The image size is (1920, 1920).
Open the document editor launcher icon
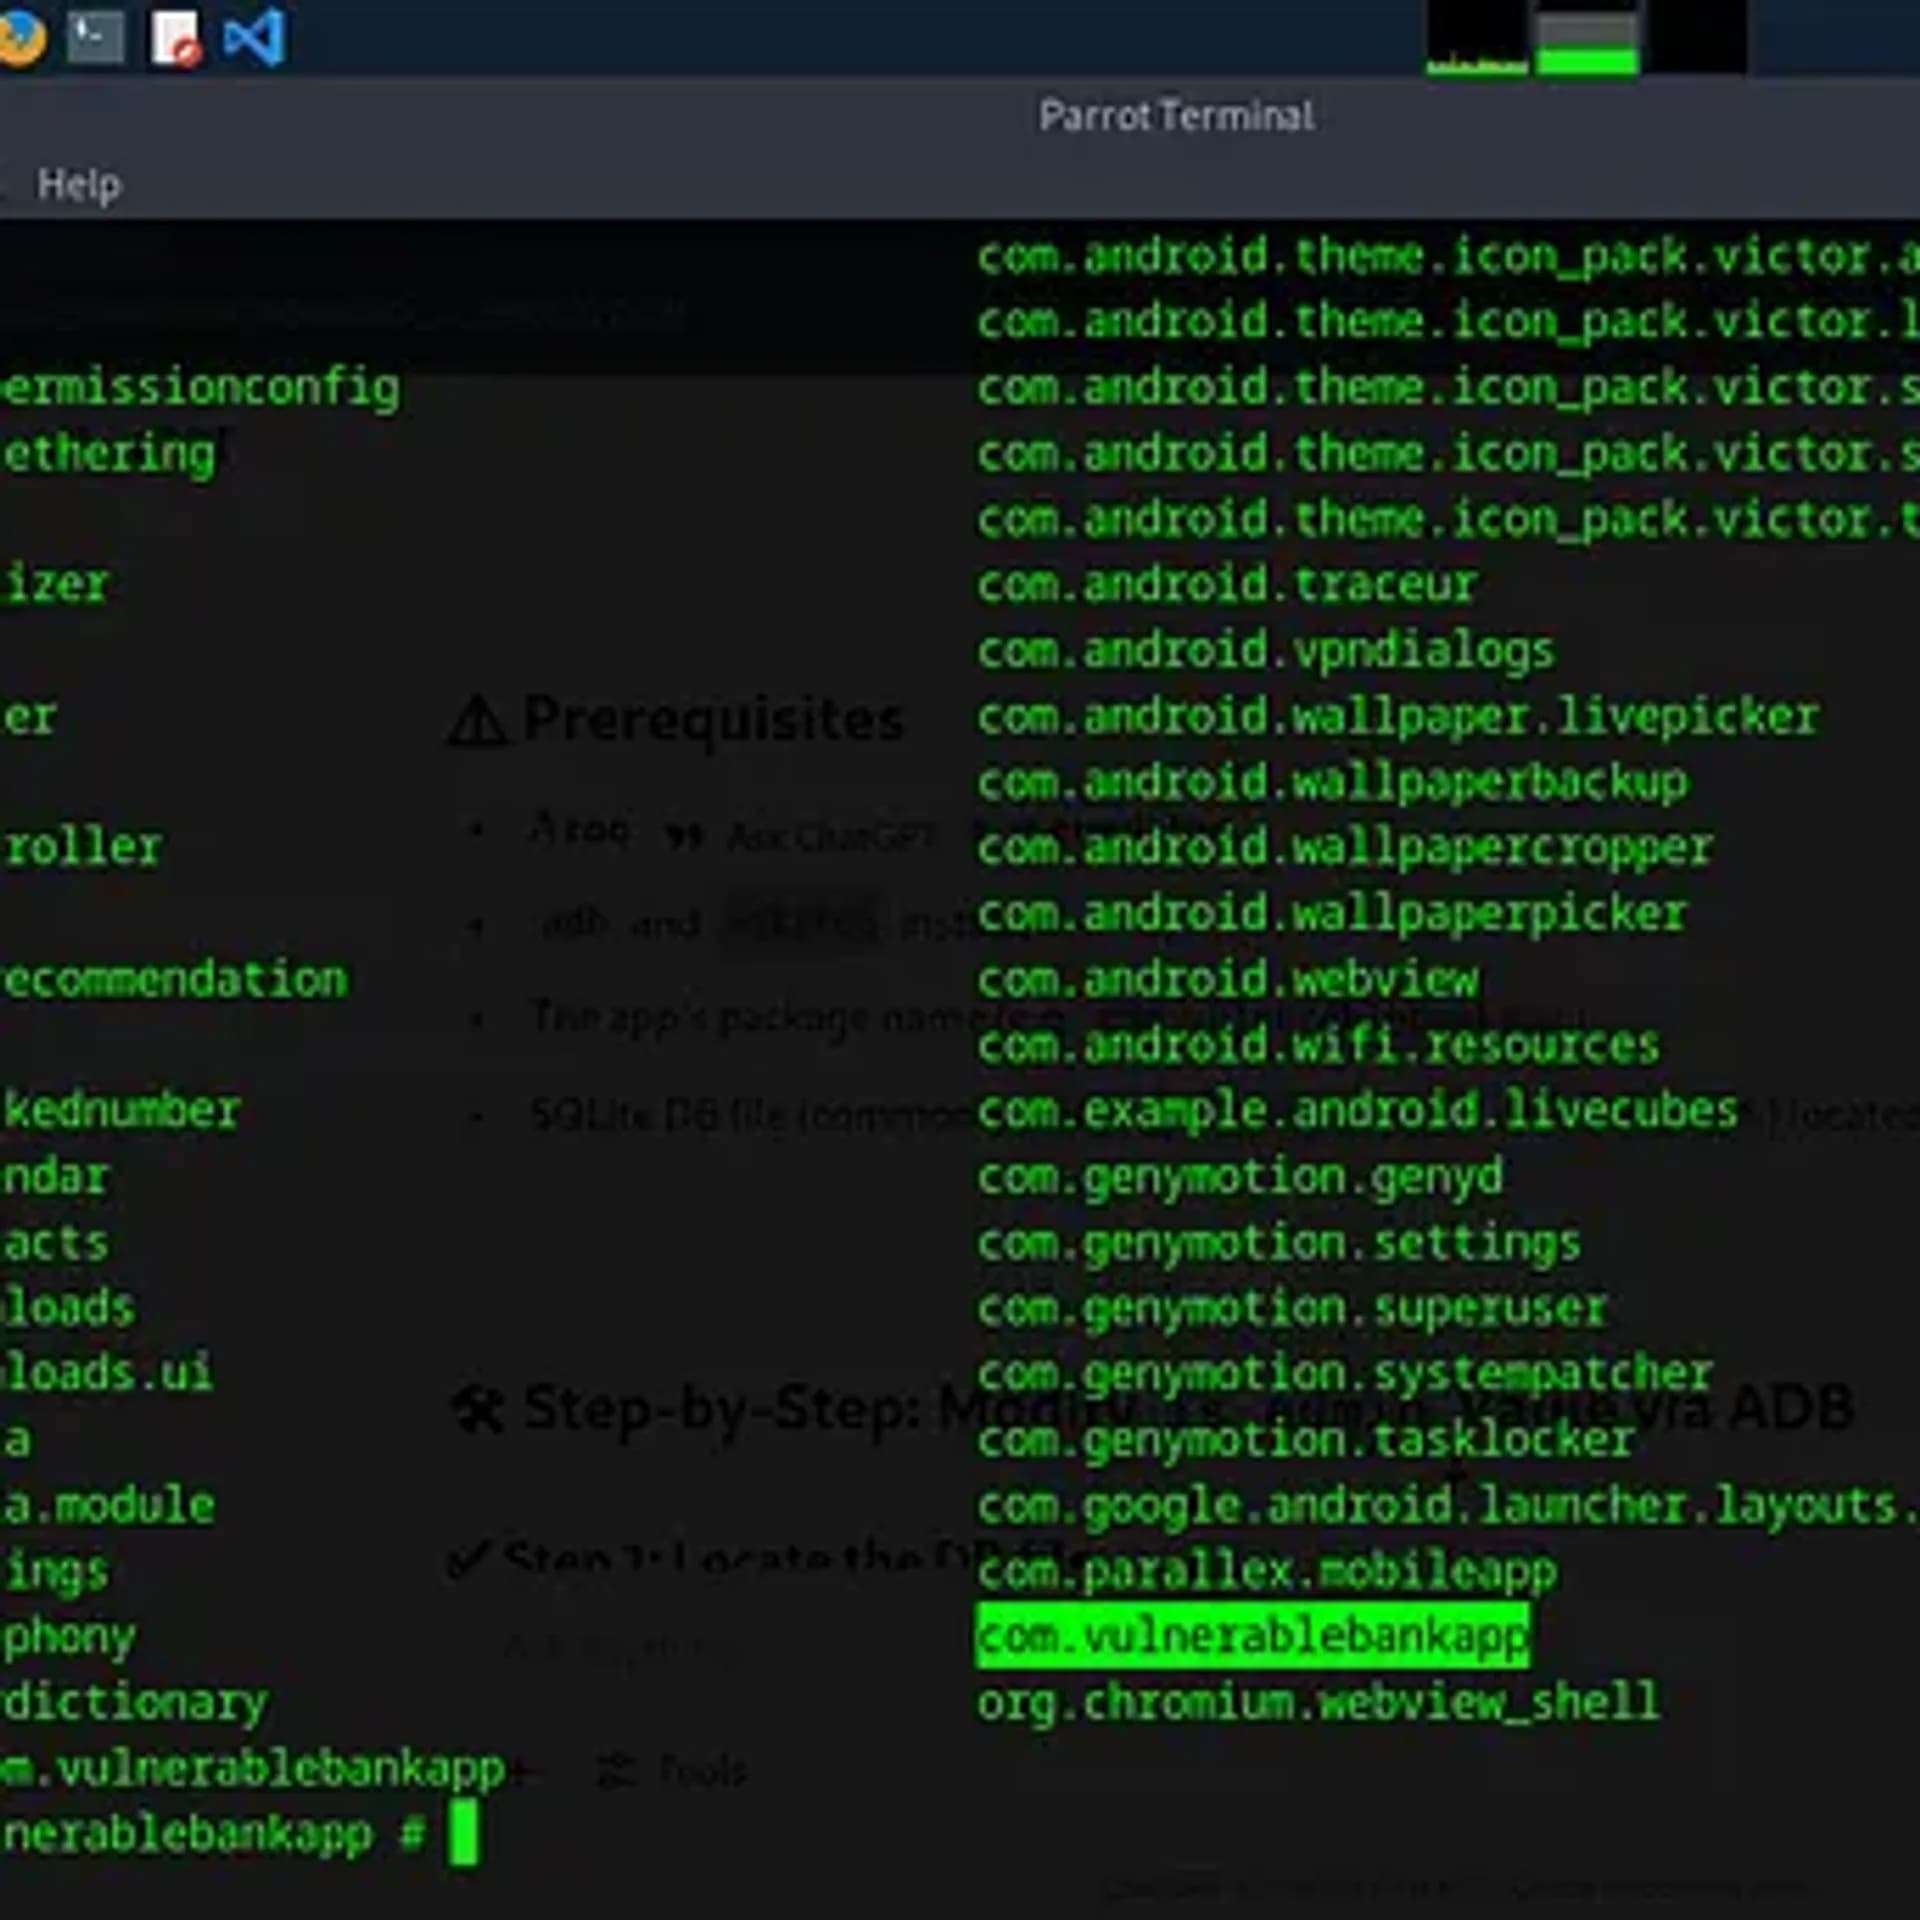[x=176, y=39]
